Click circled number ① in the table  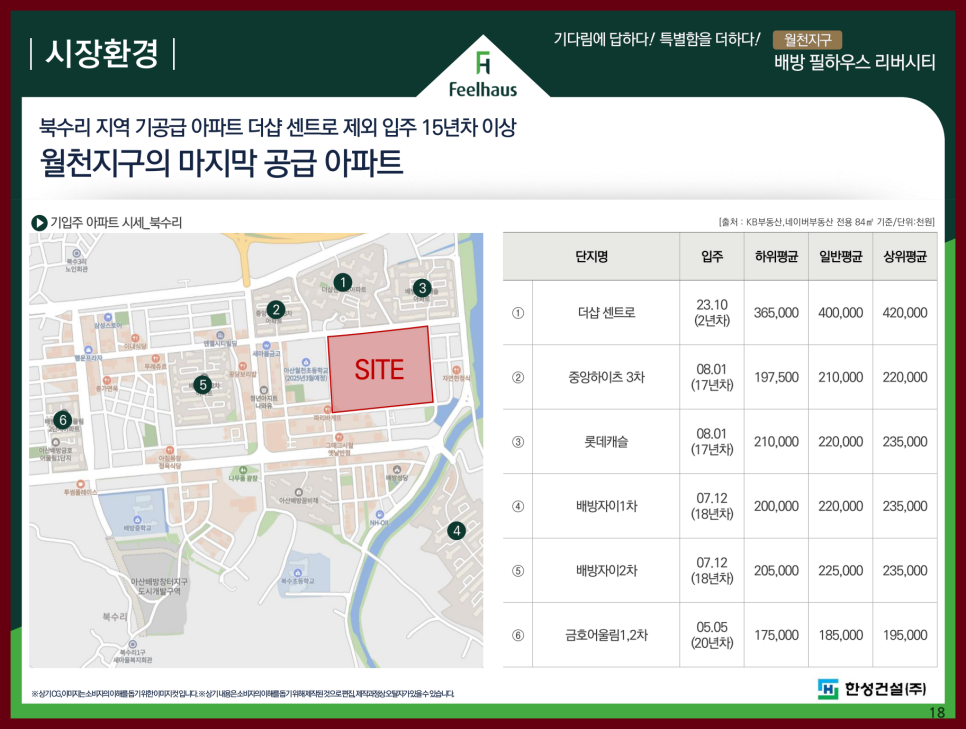(518, 313)
